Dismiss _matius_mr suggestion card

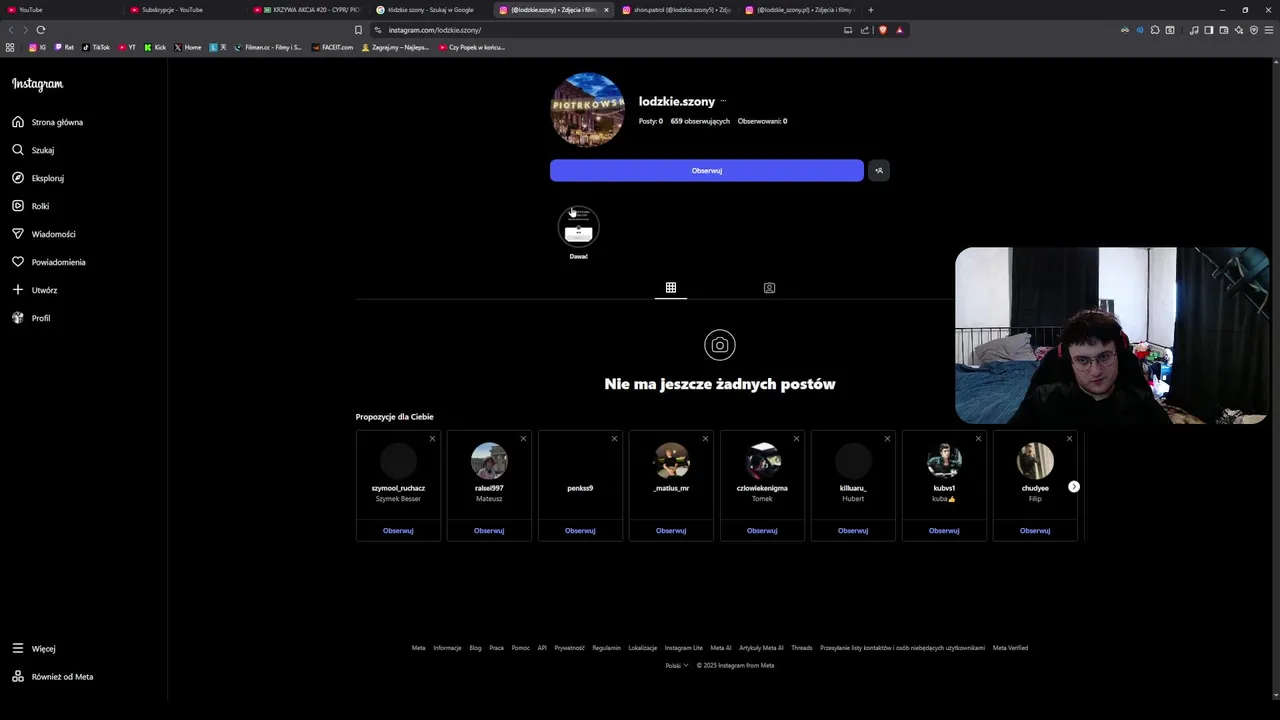[705, 438]
